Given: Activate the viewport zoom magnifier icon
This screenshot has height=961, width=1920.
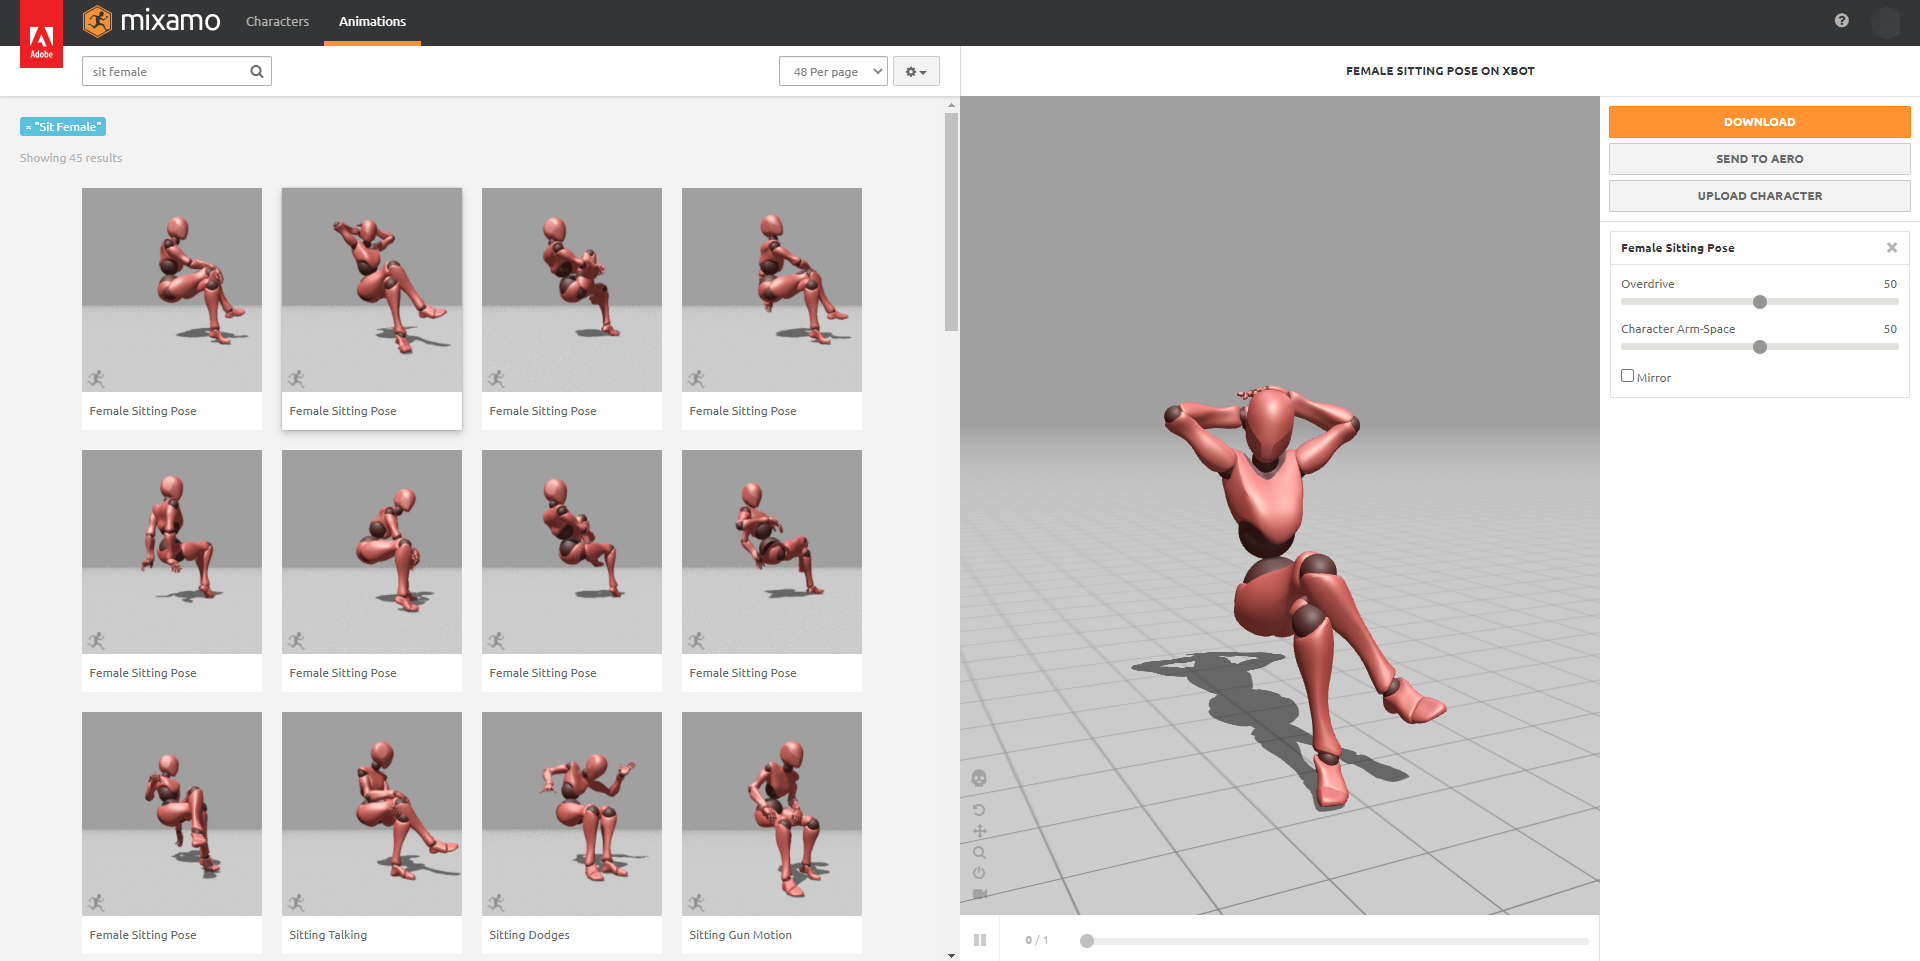Looking at the screenshot, I should coord(979,853).
